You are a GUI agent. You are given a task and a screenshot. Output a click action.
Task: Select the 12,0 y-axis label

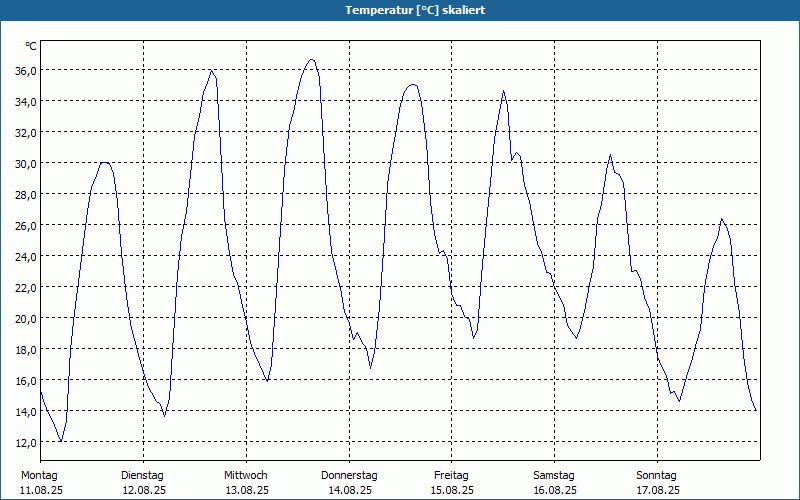[x=26, y=443]
